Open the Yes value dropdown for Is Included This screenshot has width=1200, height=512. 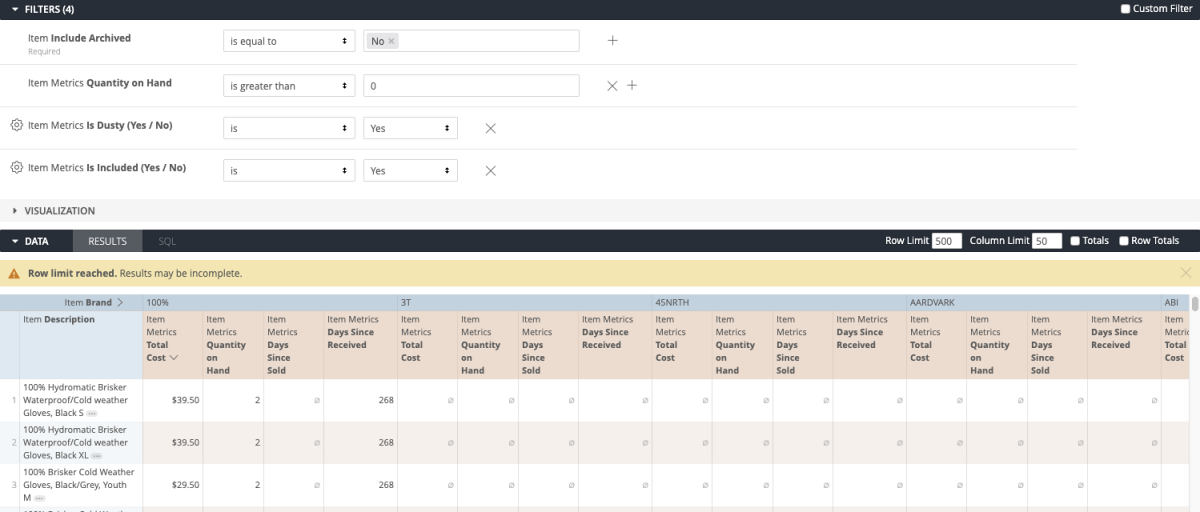click(x=410, y=170)
